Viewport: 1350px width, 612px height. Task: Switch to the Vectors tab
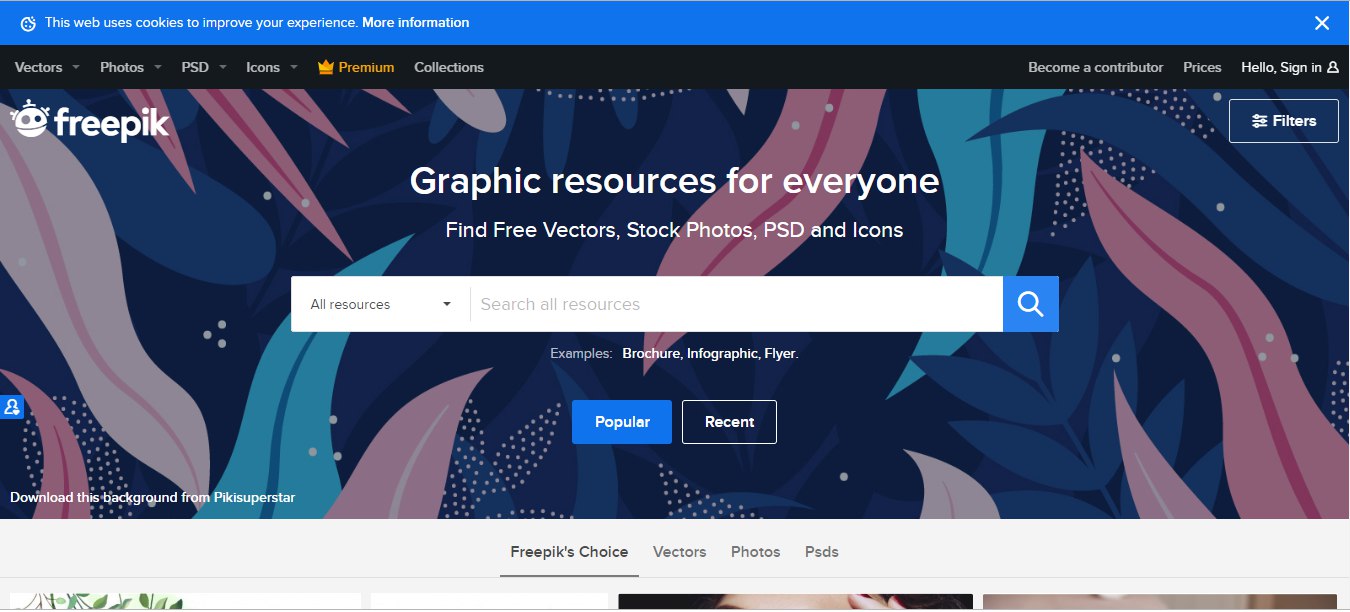[679, 552]
